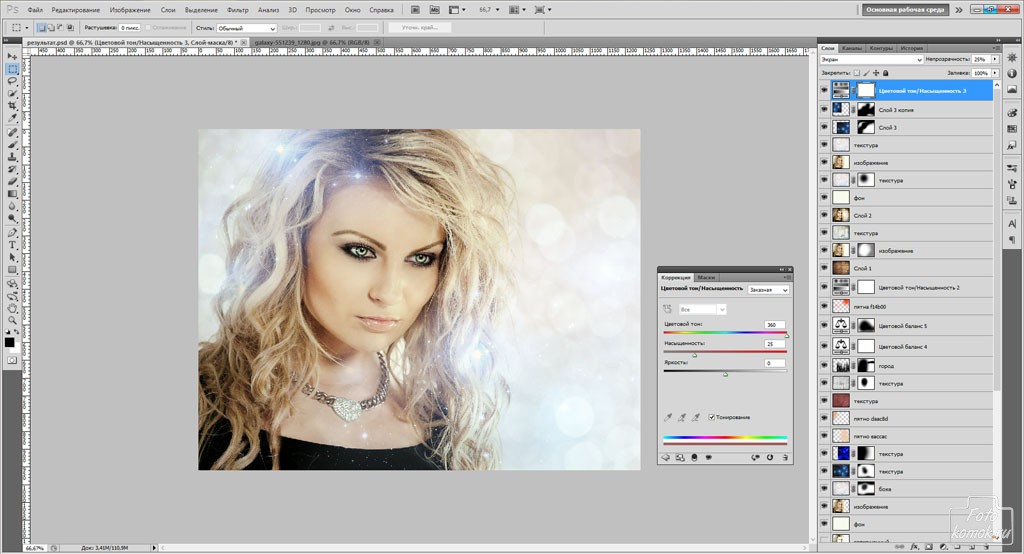Open the Заказная preset dropdown
This screenshot has height=554, width=1024.
(769, 289)
